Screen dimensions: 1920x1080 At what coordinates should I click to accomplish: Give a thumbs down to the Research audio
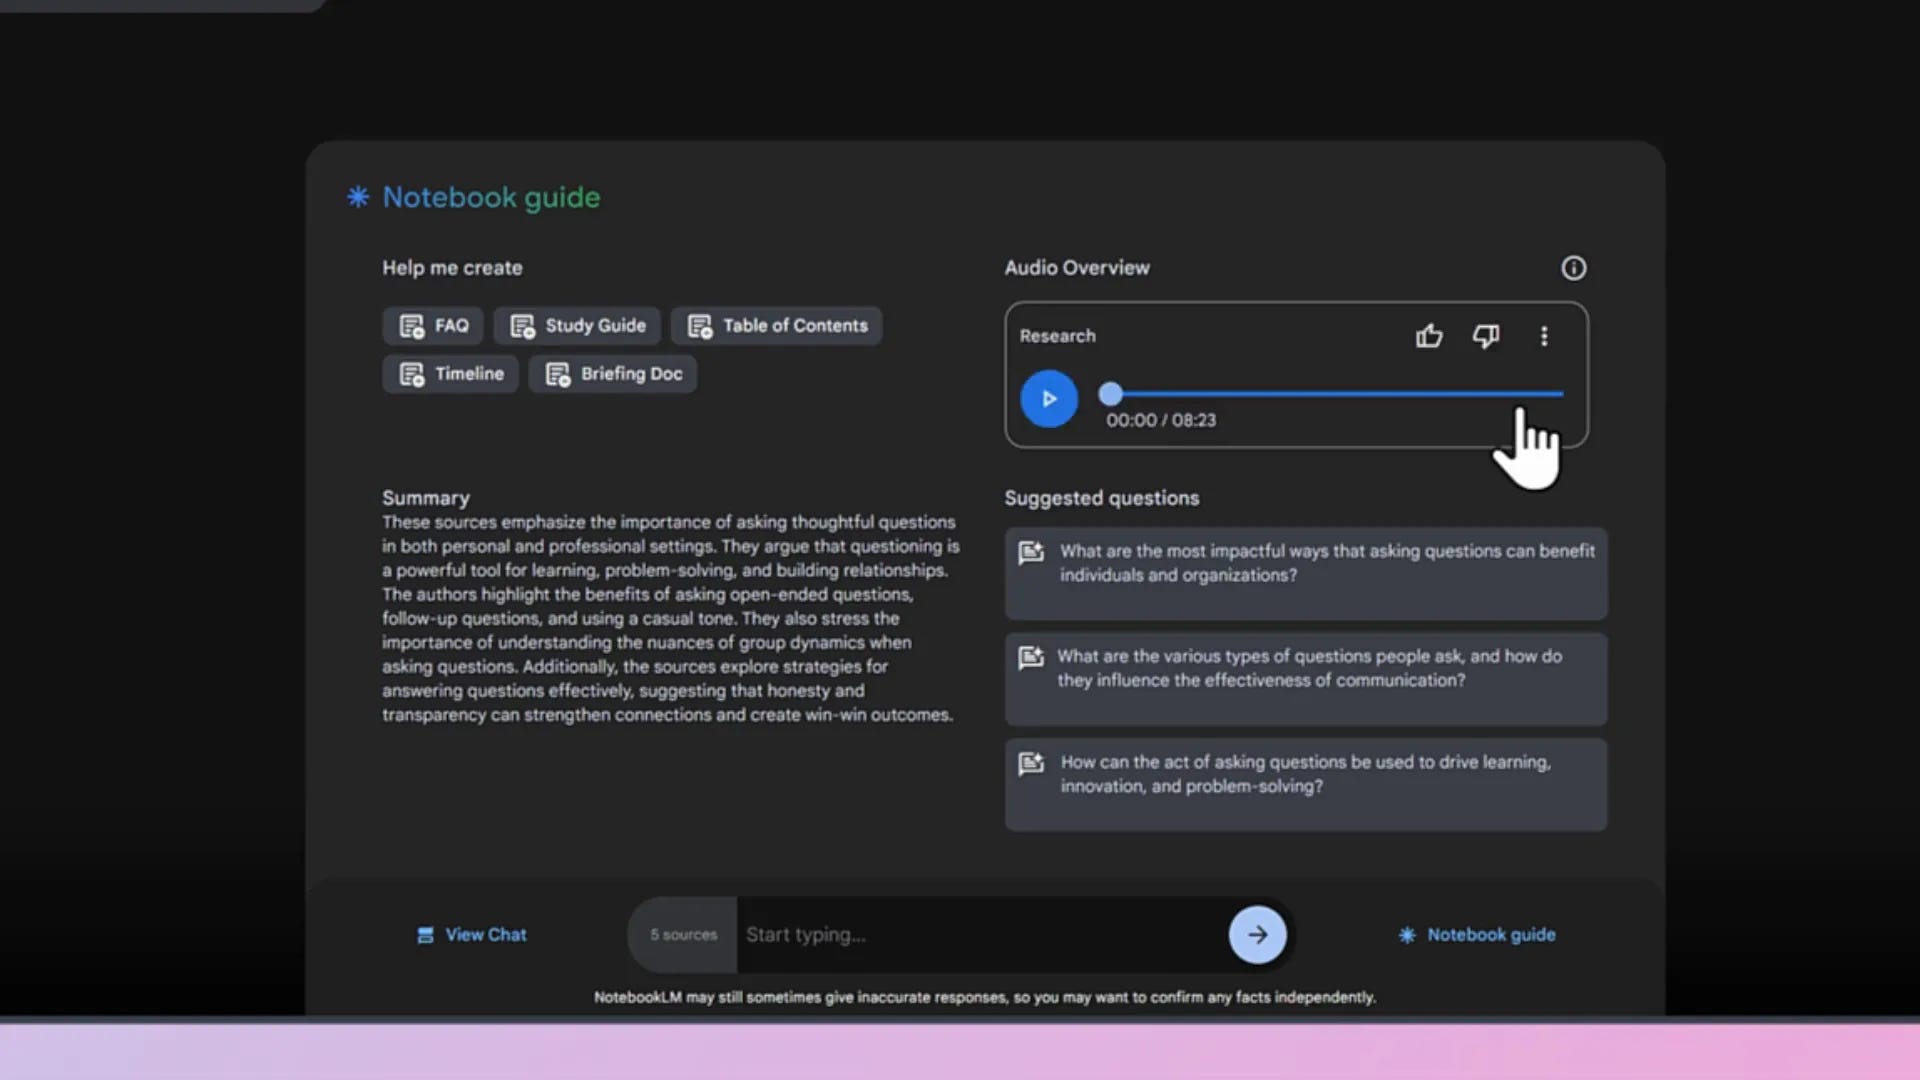(x=1486, y=336)
